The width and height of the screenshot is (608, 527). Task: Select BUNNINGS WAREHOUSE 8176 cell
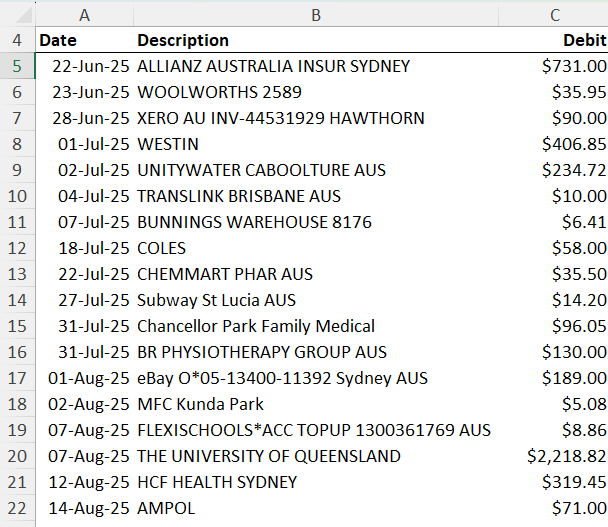[x=316, y=222]
